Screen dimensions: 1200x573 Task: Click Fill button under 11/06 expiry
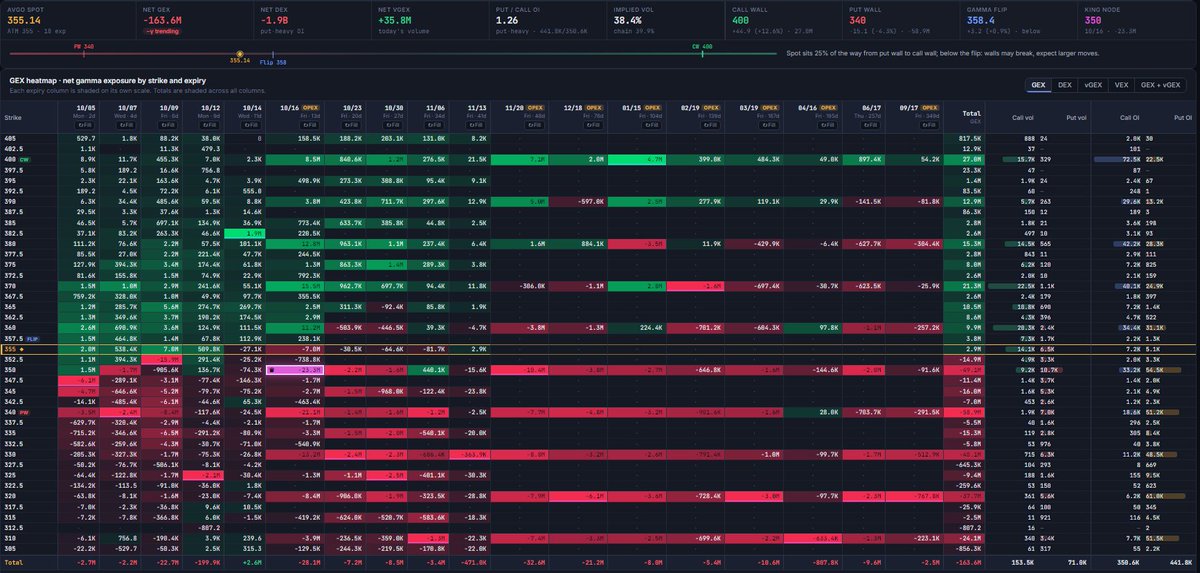point(435,124)
